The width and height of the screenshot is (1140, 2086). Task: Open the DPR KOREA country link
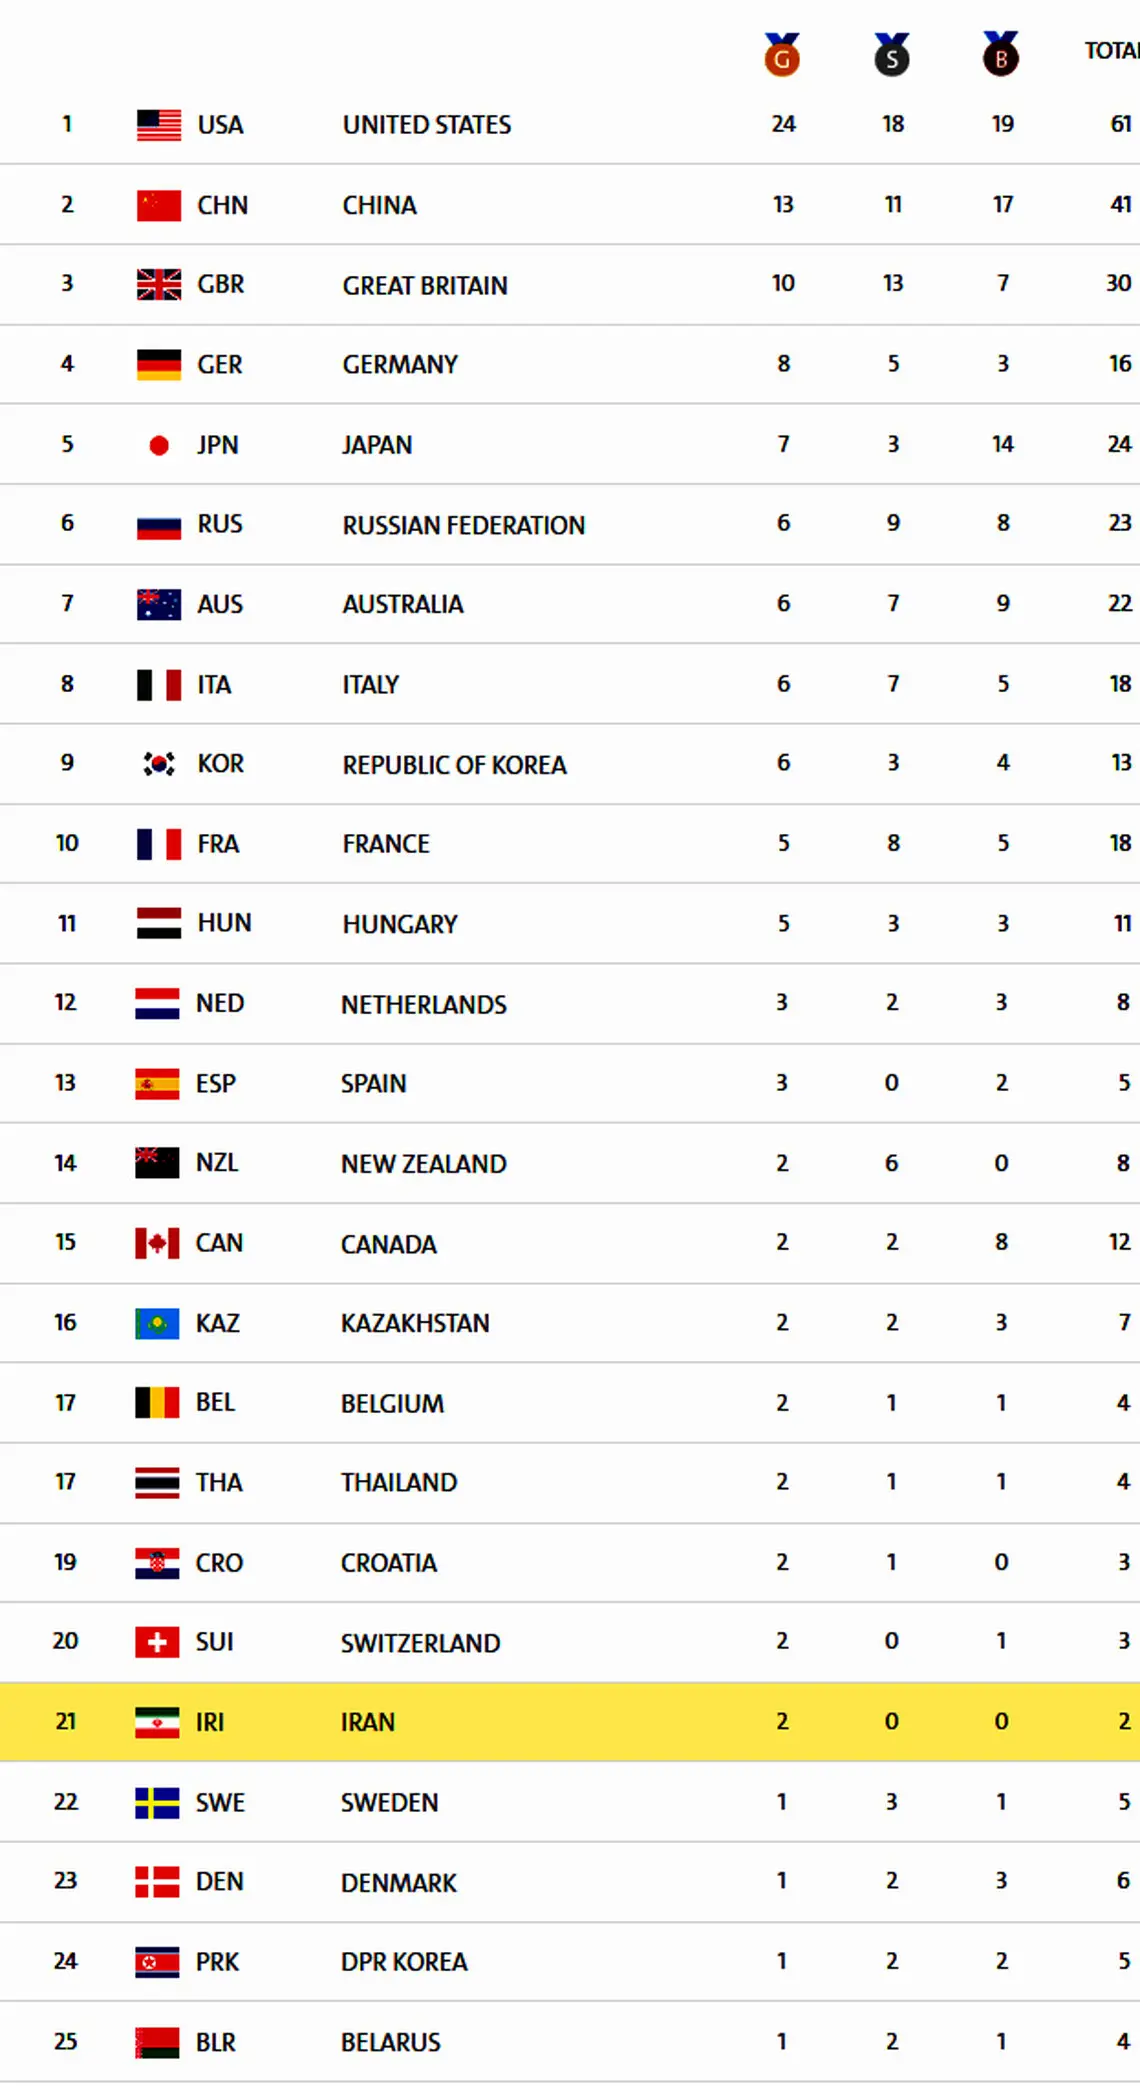click(404, 1962)
